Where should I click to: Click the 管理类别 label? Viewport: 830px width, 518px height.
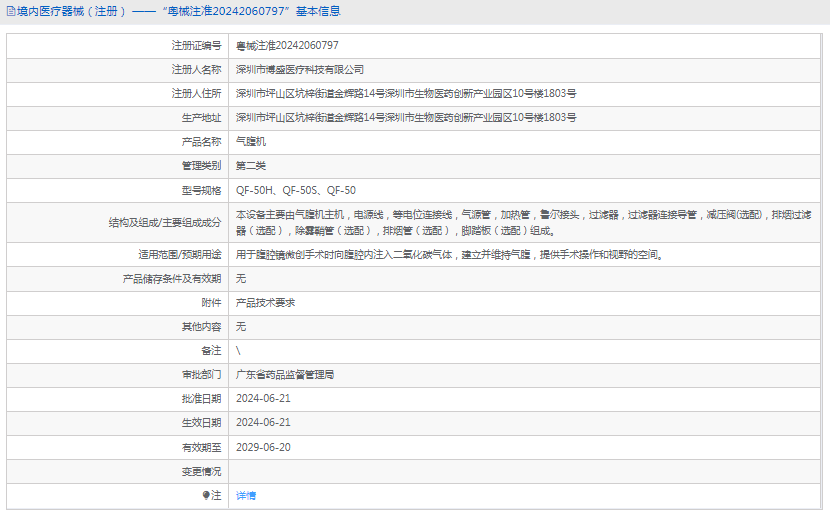(201, 166)
